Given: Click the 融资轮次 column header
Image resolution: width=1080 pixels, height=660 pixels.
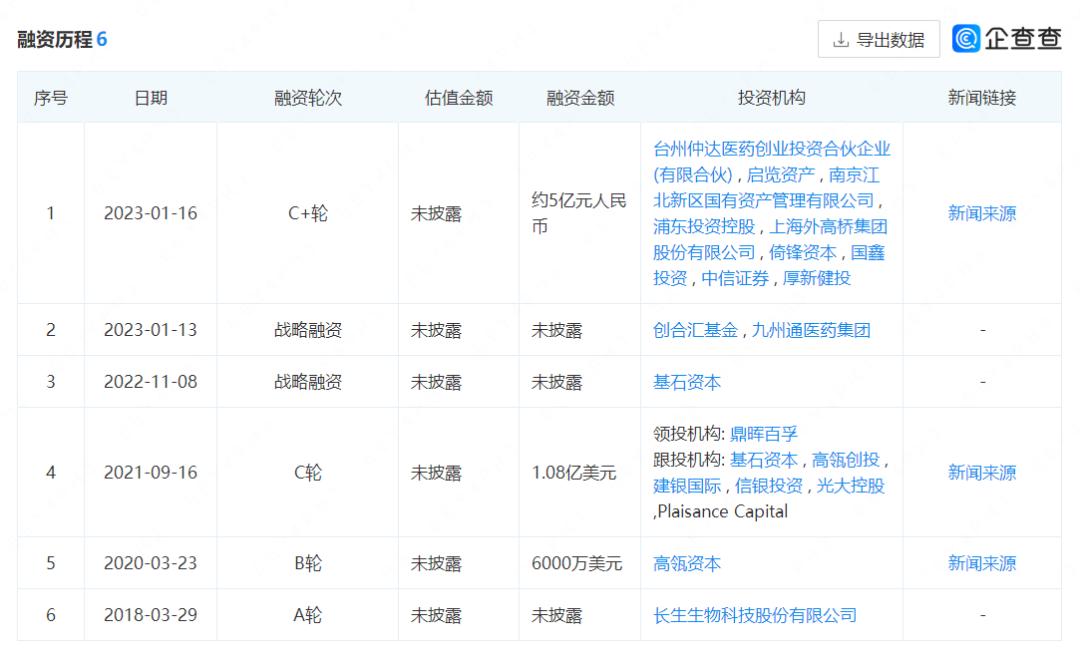Looking at the screenshot, I should pyautogui.click(x=308, y=98).
